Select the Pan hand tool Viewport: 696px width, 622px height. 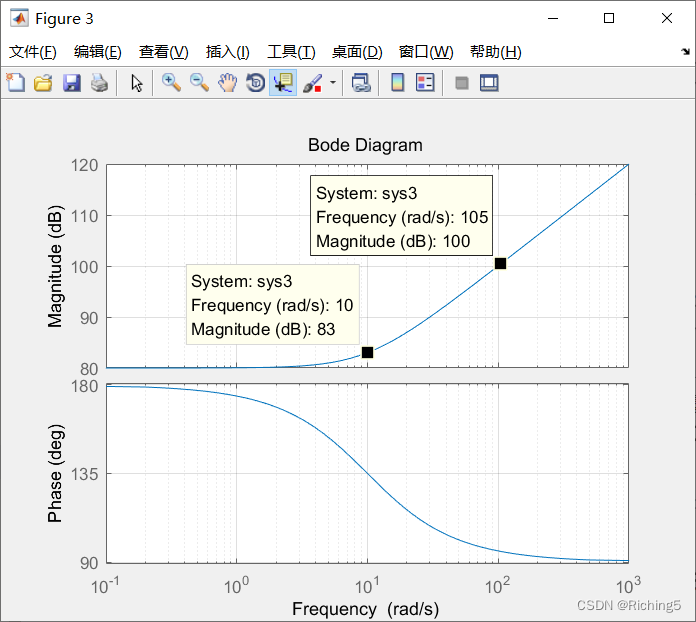click(227, 83)
